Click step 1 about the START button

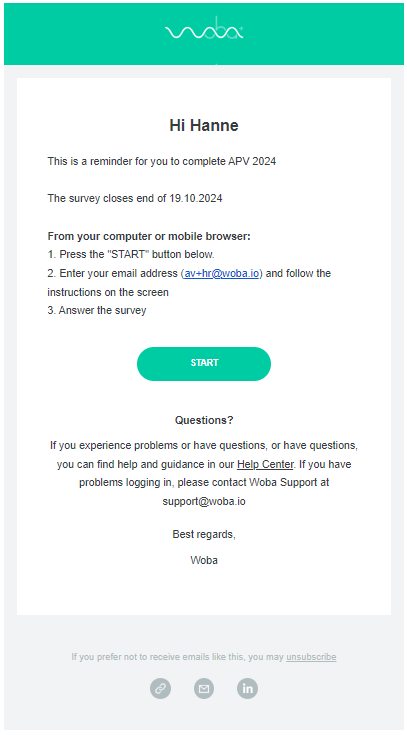(131, 255)
